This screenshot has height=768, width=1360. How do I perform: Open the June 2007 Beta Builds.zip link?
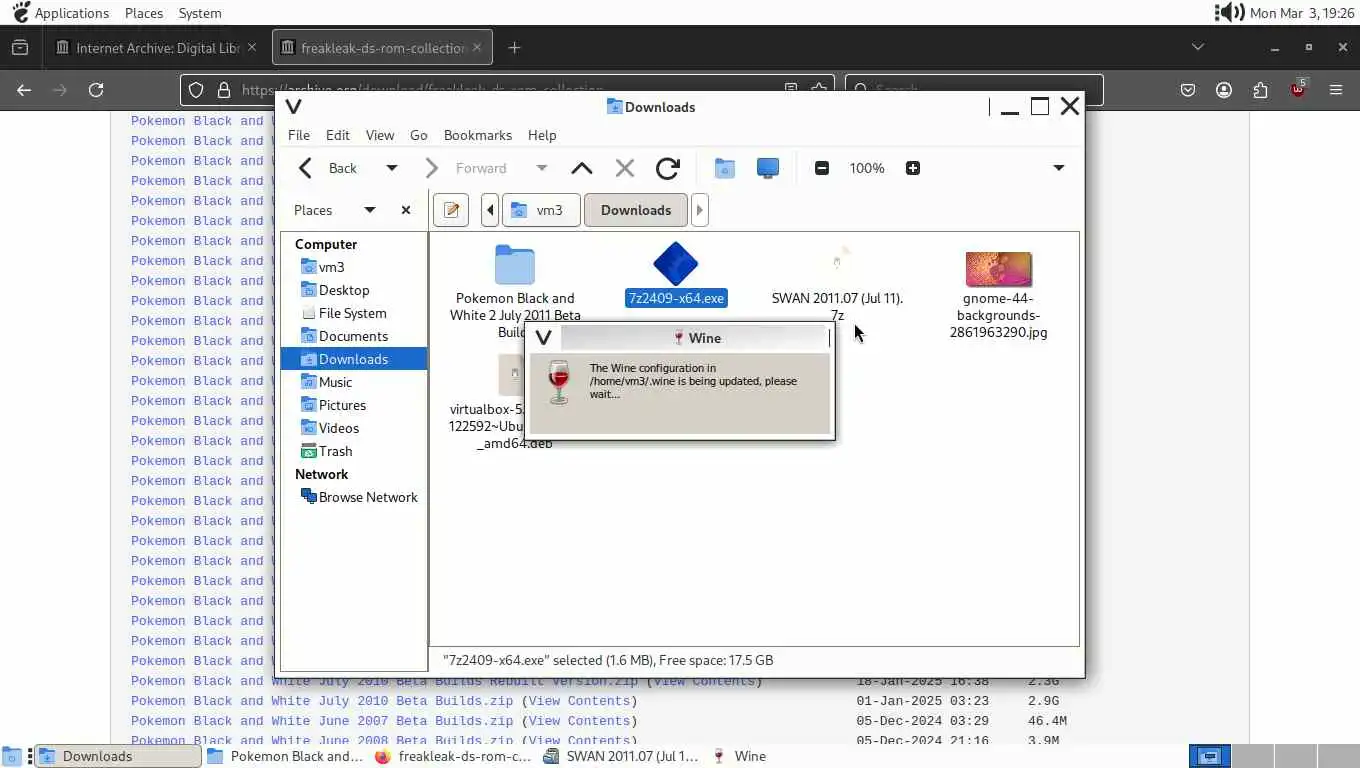pyautogui.click(x=322, y=721)
